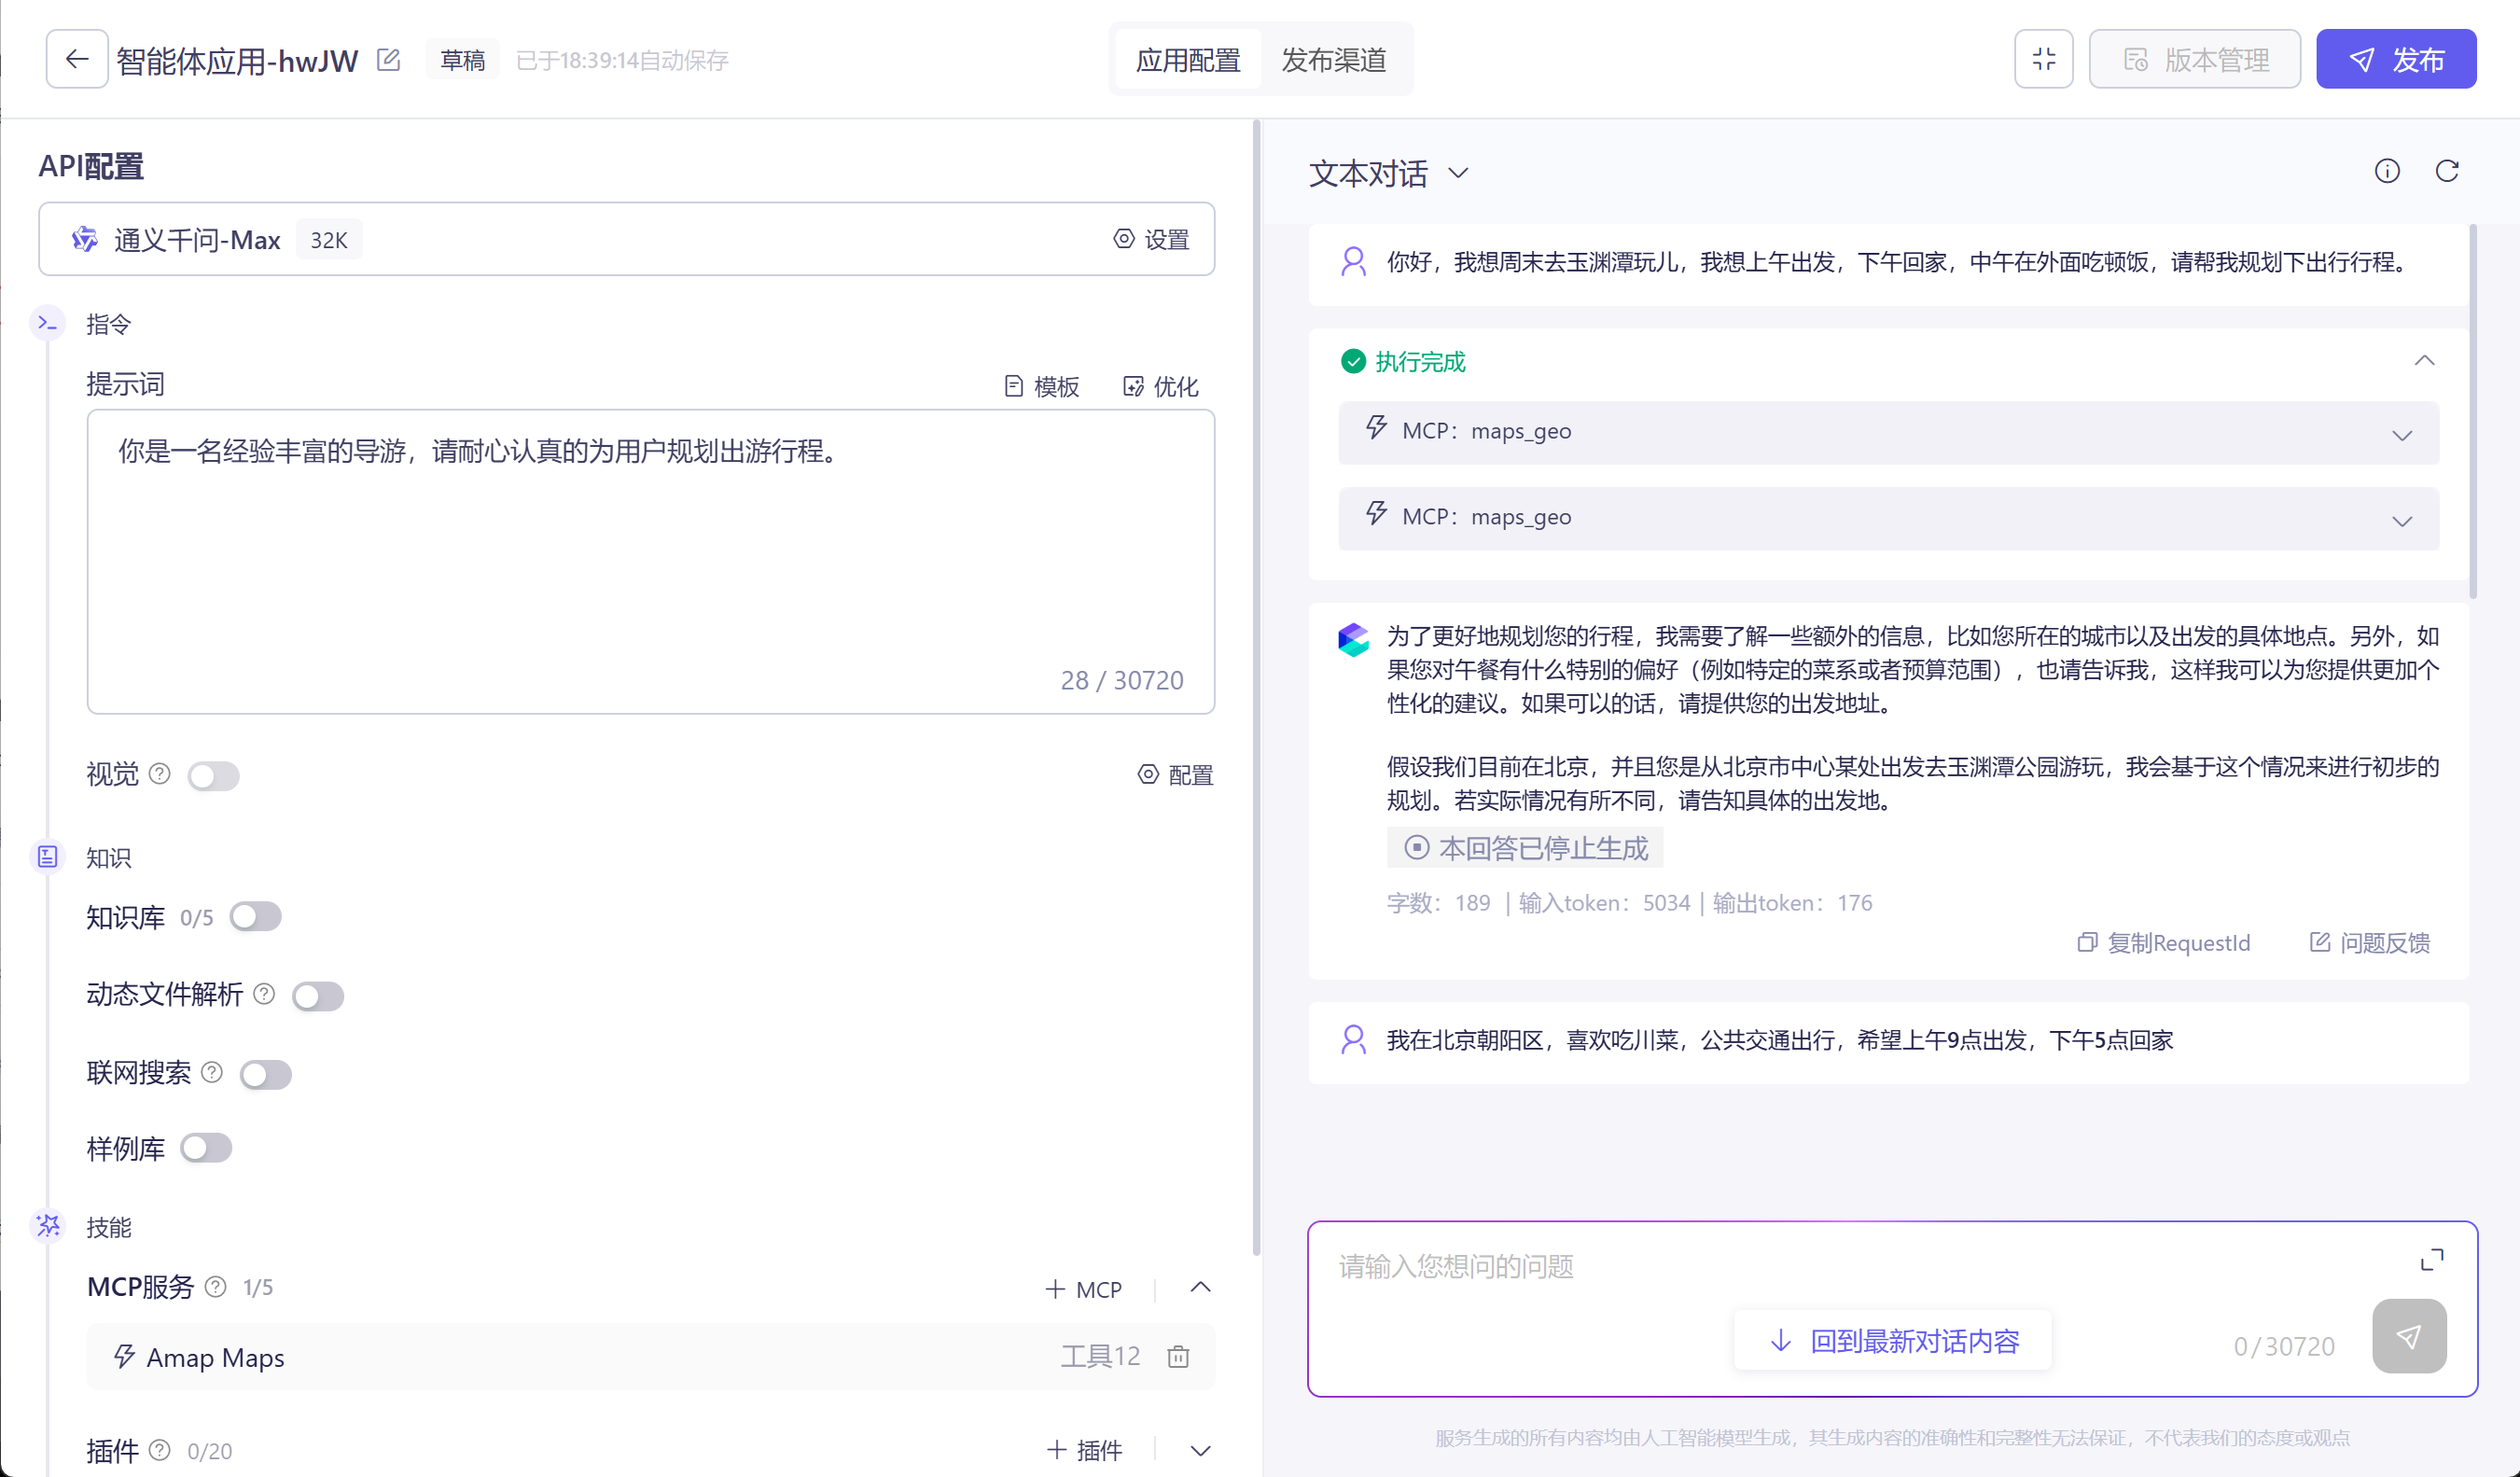This screenshot has width=2520, height=1477.
Task: Click 回到最新对话内容 button
Action: click(1893, 1340)
